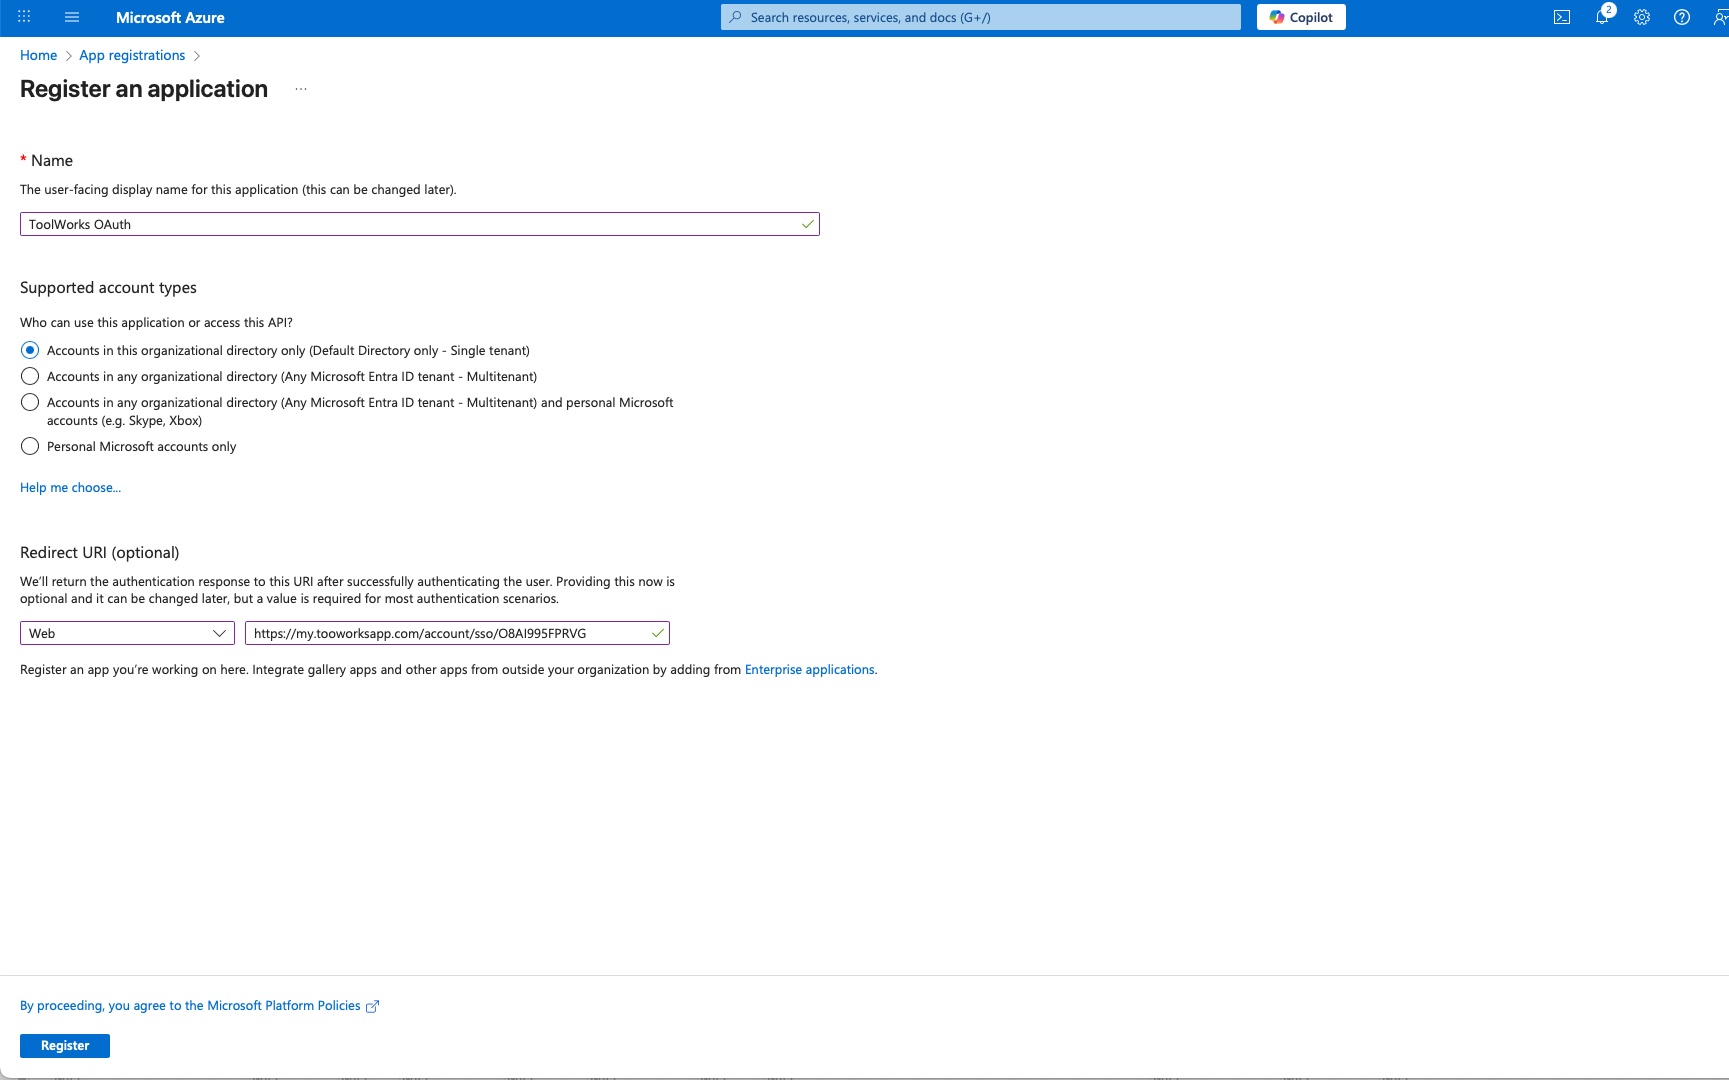Click the redirect URI input field
The height and width of the screenshot is (1080, 1729).
[x=450, y=633]
